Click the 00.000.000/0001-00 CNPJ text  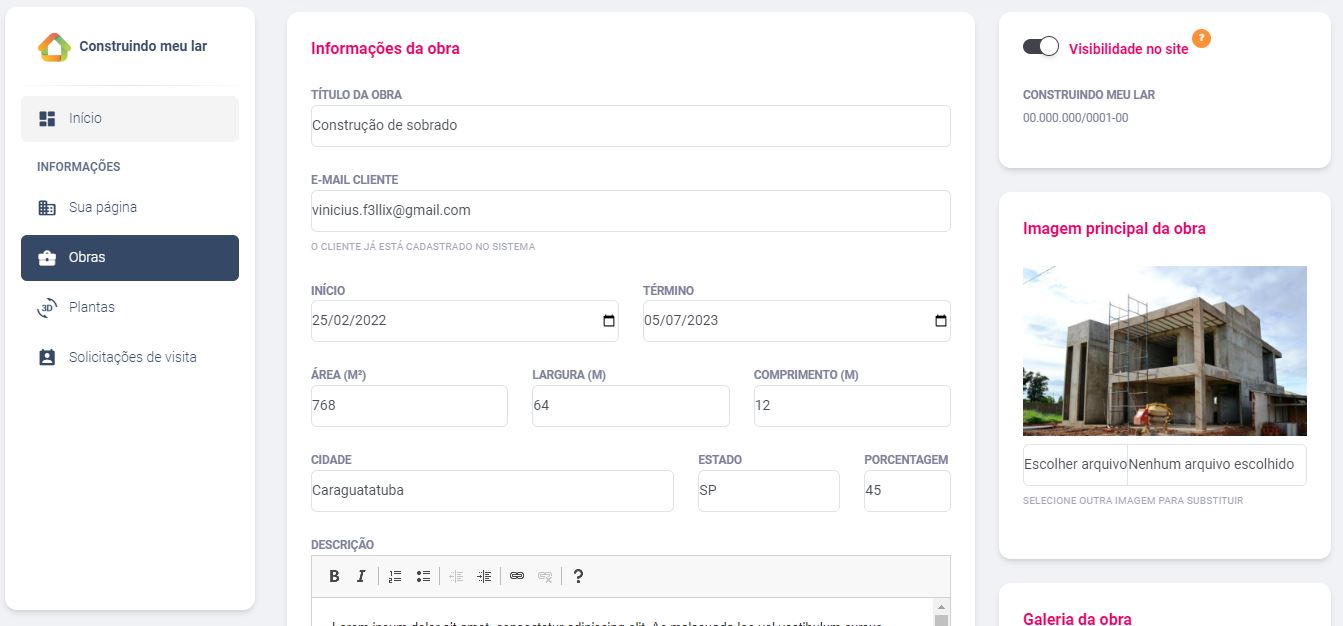1075,118
